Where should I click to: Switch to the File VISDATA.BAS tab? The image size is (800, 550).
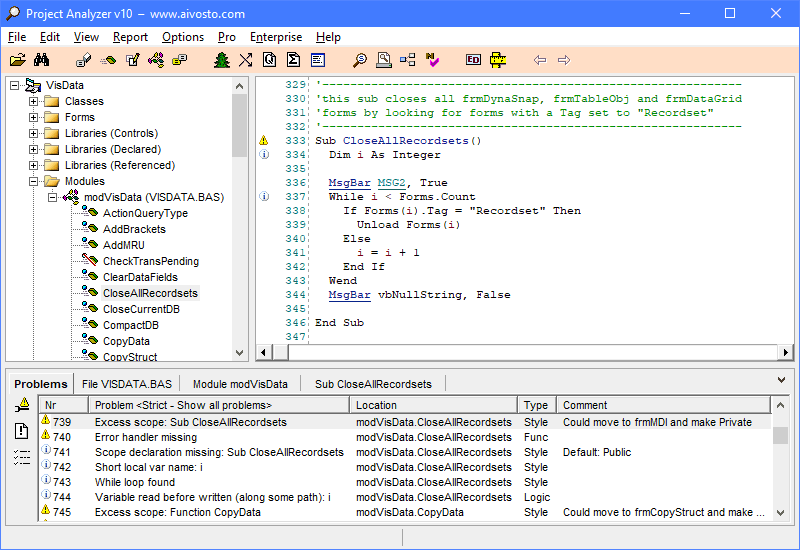pyautogui.click(x=127, y=384)
